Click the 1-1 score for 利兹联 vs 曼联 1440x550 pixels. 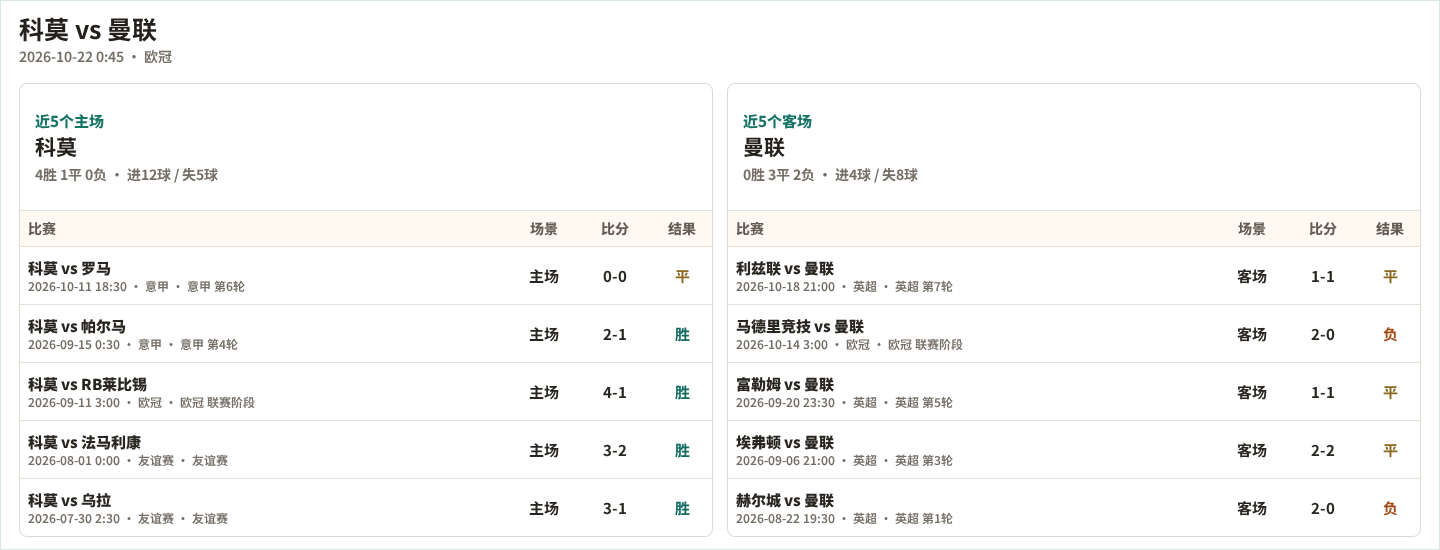(x=1323, y=276)
